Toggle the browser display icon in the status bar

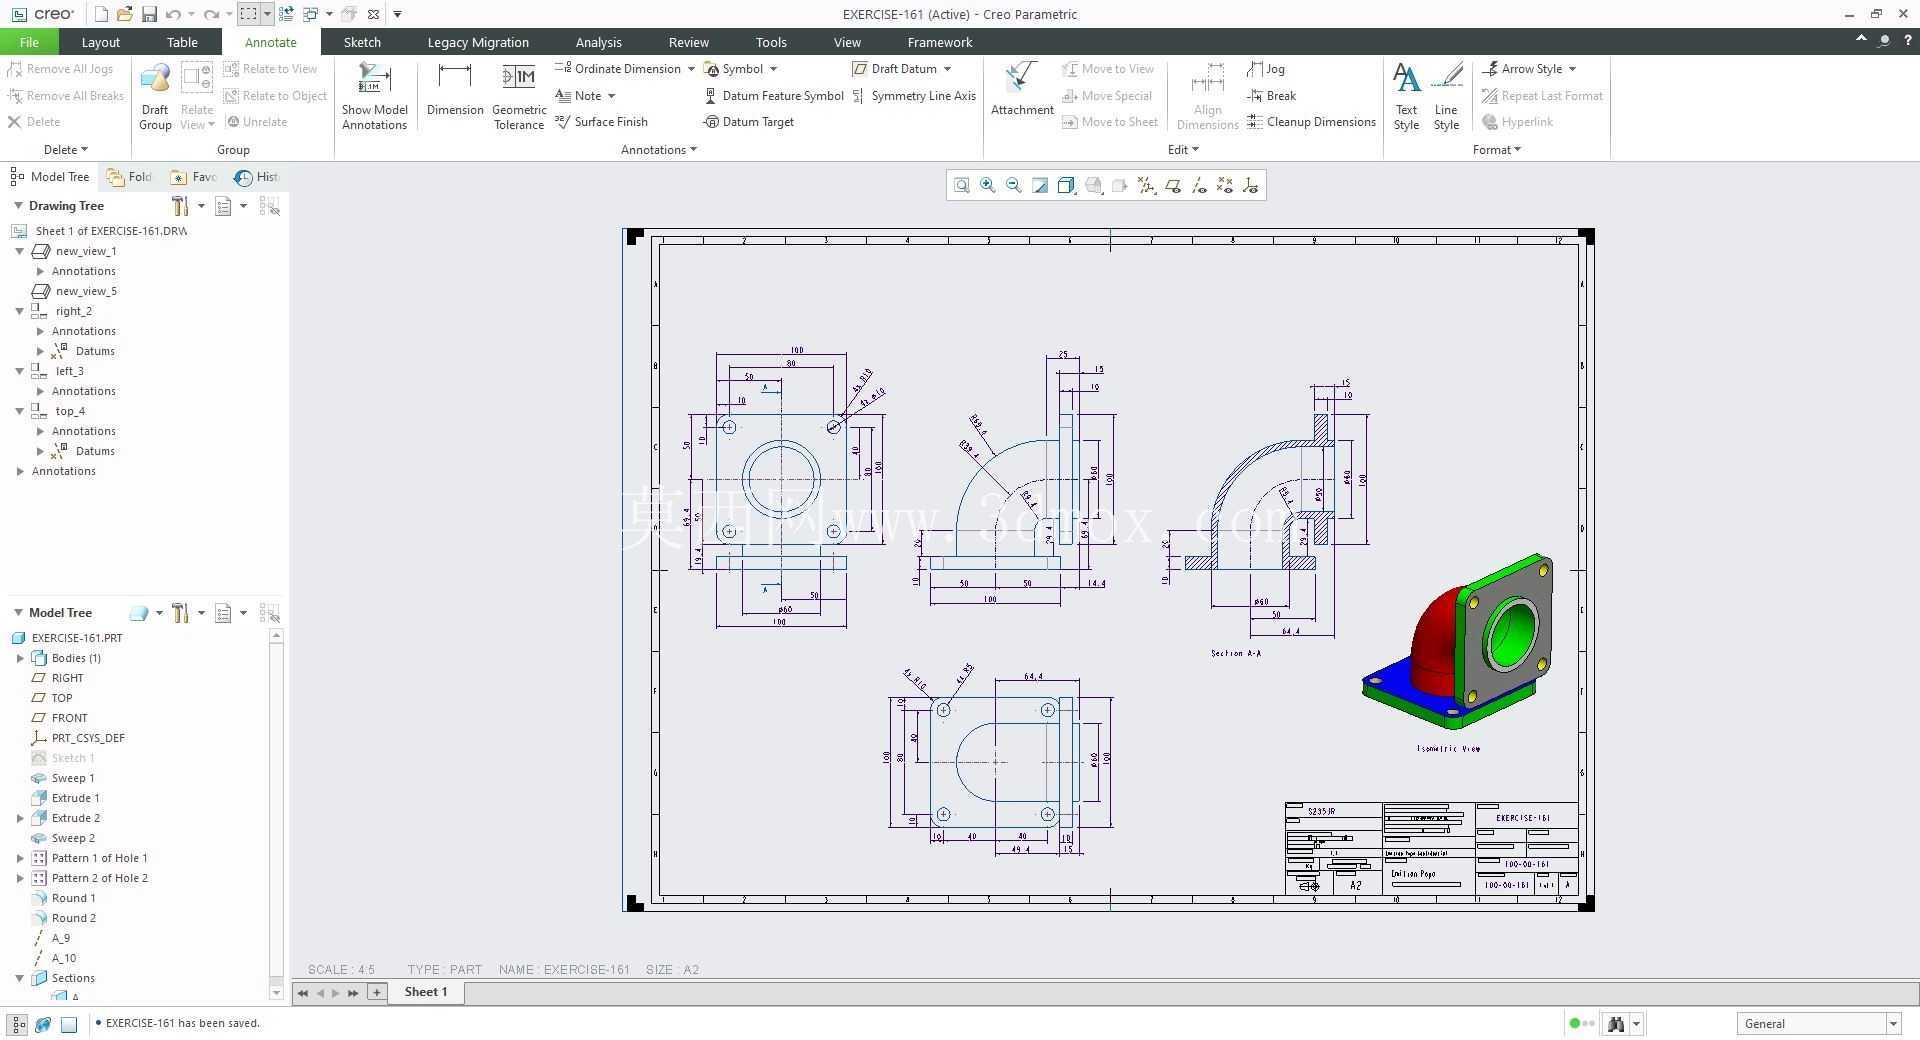click(43, 1024)
